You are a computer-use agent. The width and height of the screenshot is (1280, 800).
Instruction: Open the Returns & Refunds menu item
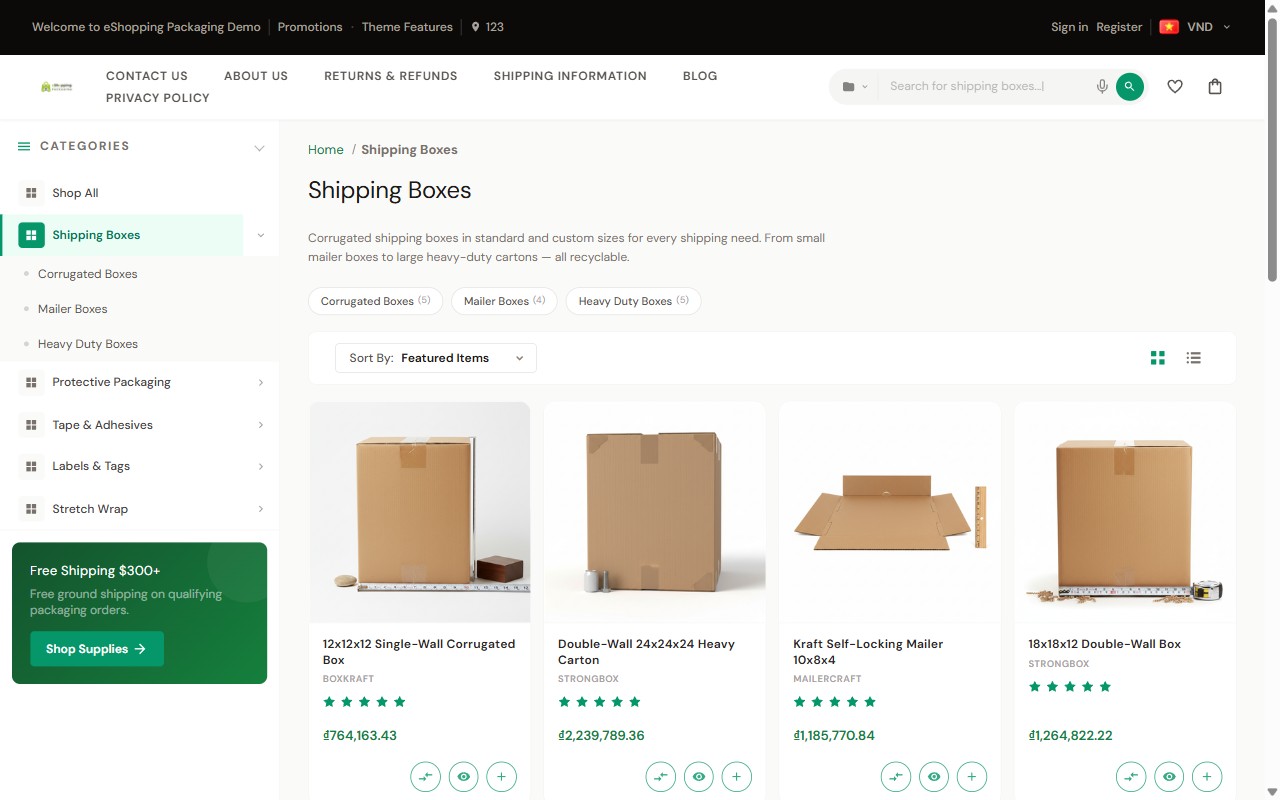point(391,76)
